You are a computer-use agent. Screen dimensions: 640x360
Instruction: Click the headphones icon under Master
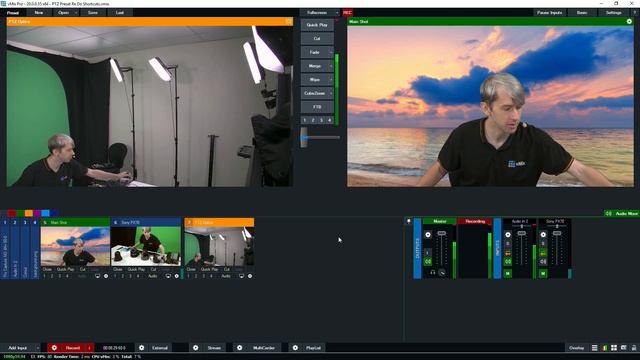click(433, 273)
